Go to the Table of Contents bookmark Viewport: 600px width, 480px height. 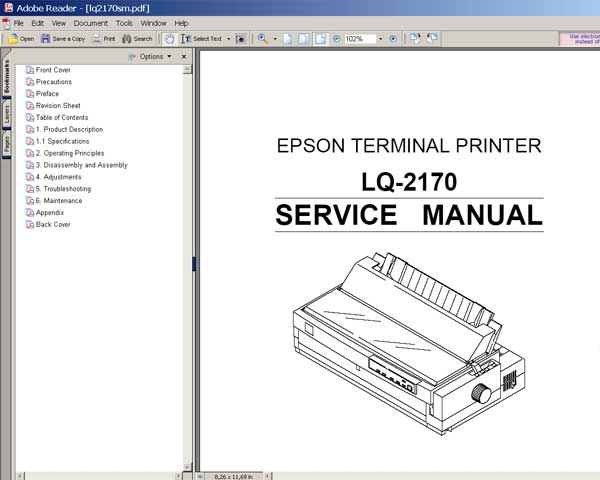[62, 118]
